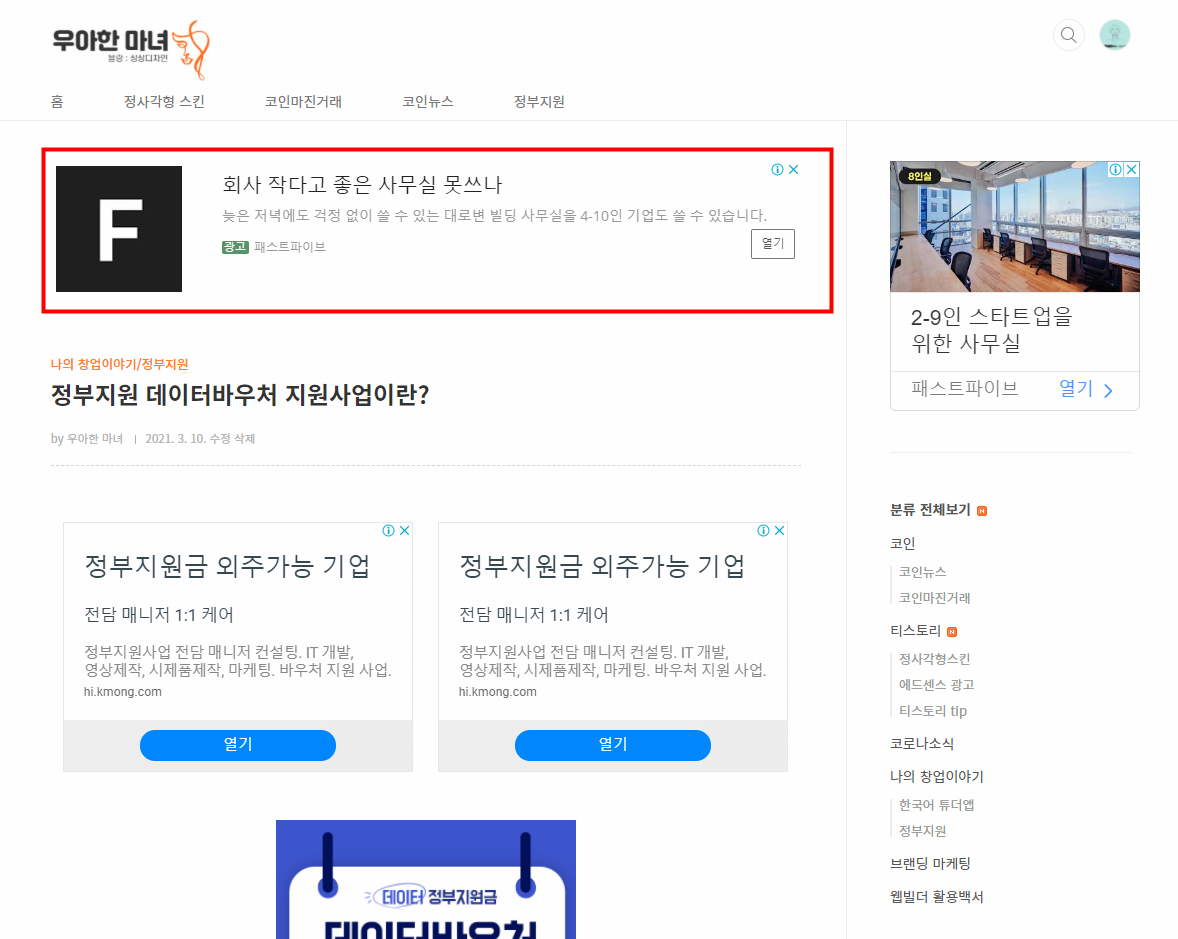The image size is (1178, 939).
Task: Click the chevron arrow beside sidebar 열기
Action: click(x=1108, y=390)
